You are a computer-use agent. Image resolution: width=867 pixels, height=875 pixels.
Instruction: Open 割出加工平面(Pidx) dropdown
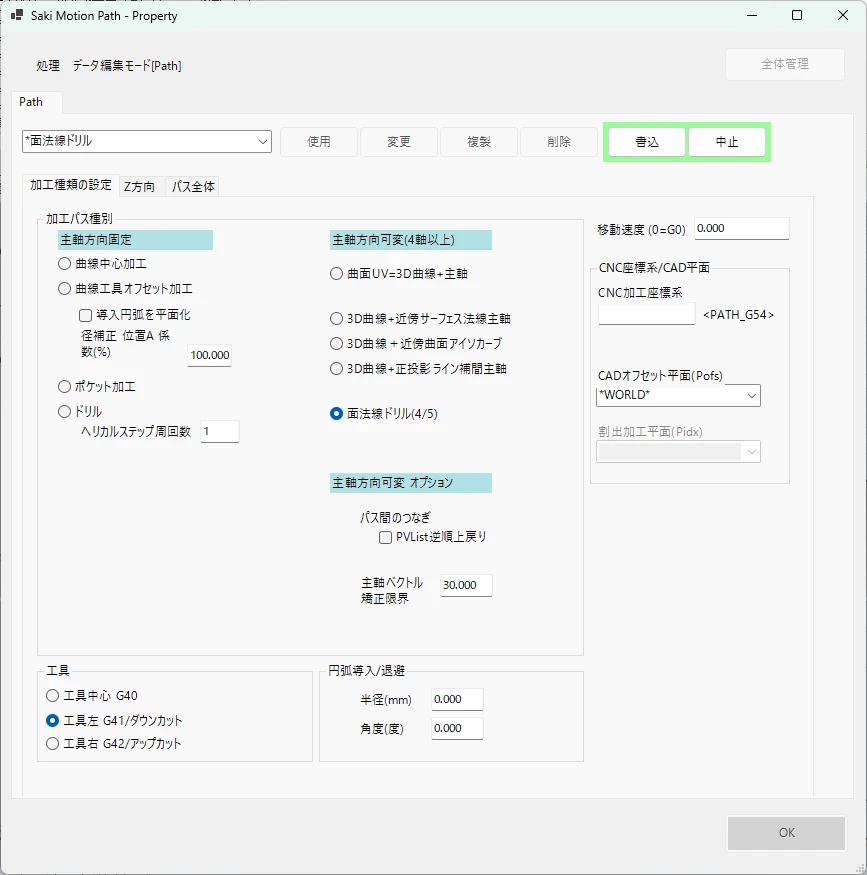pyautogui.click(x=678, y=452)
